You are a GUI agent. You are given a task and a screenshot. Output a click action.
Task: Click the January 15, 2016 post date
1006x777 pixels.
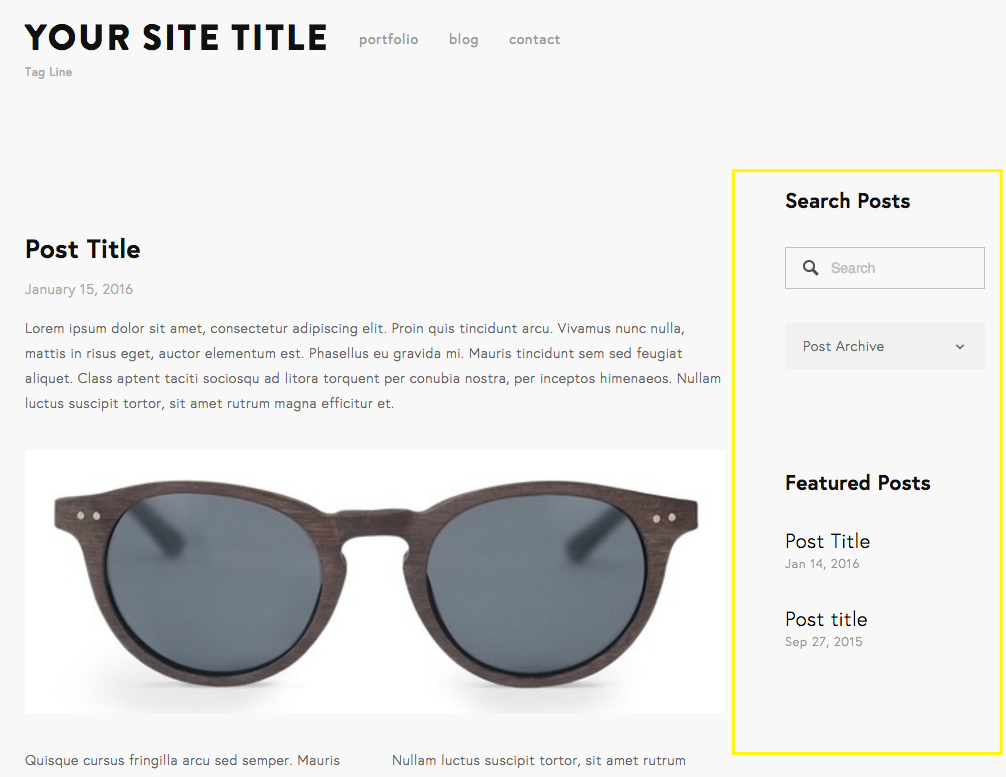[79, 290]
